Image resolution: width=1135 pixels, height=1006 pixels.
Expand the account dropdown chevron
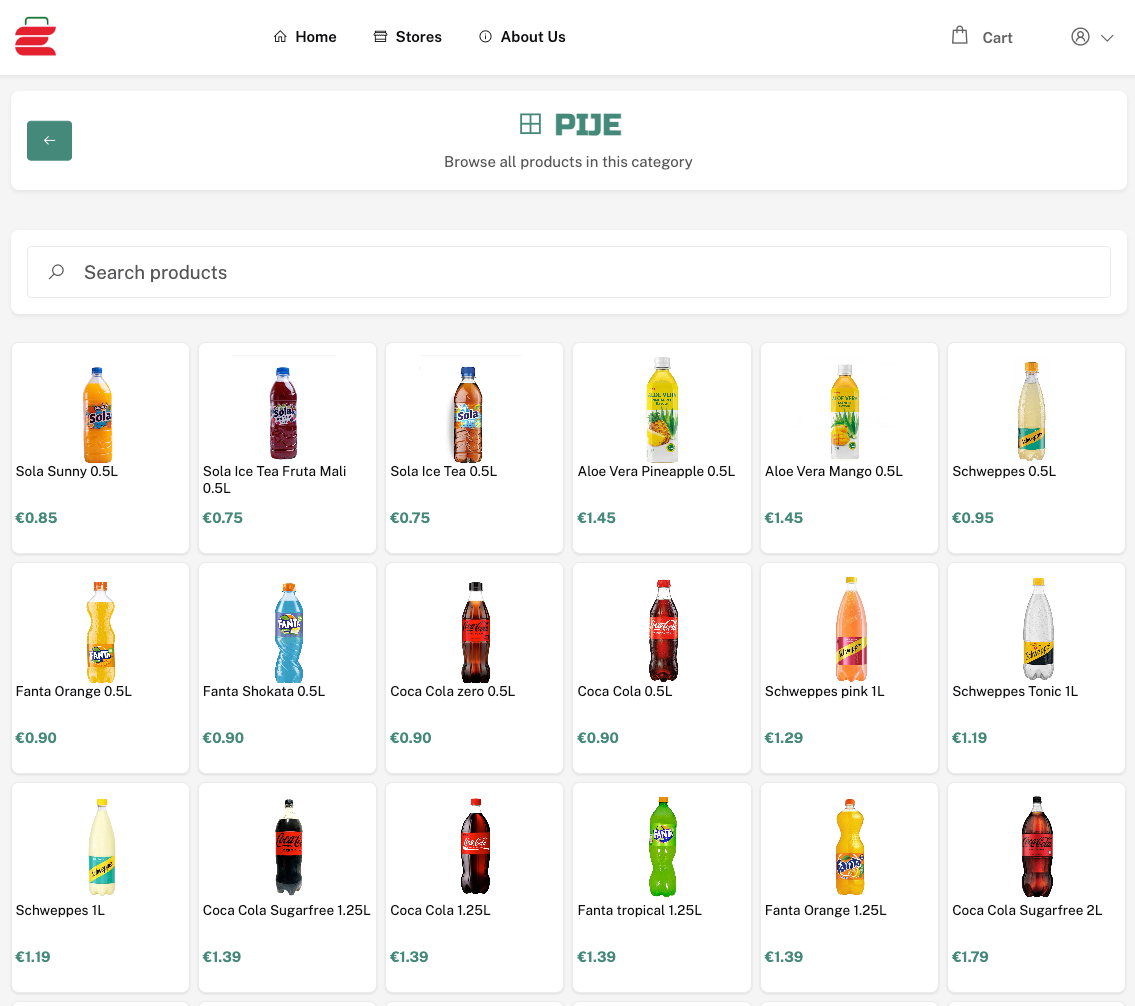(x=1107, y=38)
